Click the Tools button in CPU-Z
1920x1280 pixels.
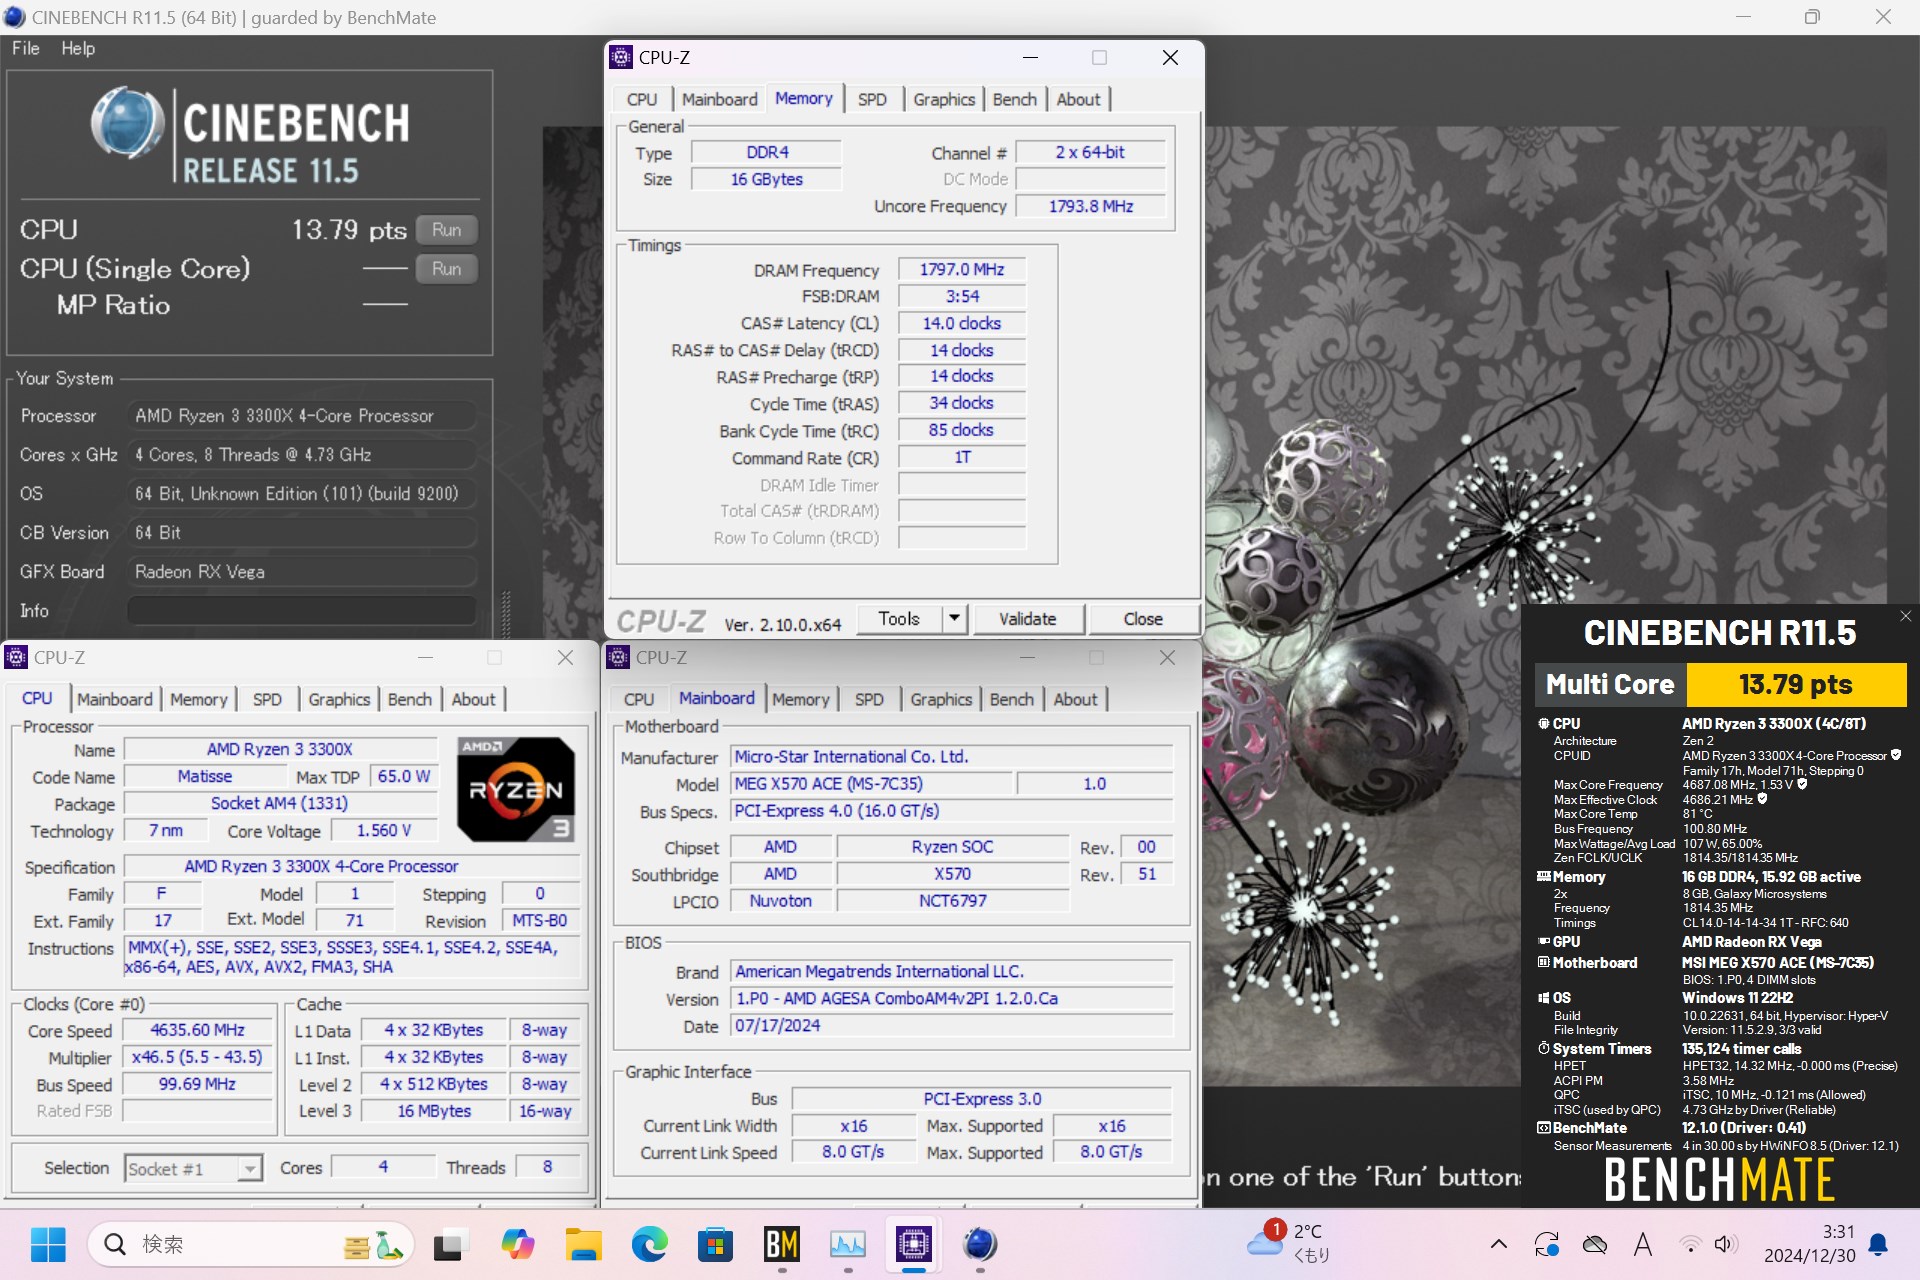[x=899, y=619]
